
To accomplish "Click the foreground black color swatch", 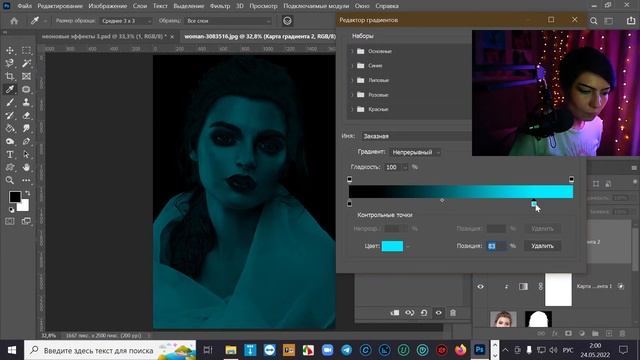I will (15, 197).
